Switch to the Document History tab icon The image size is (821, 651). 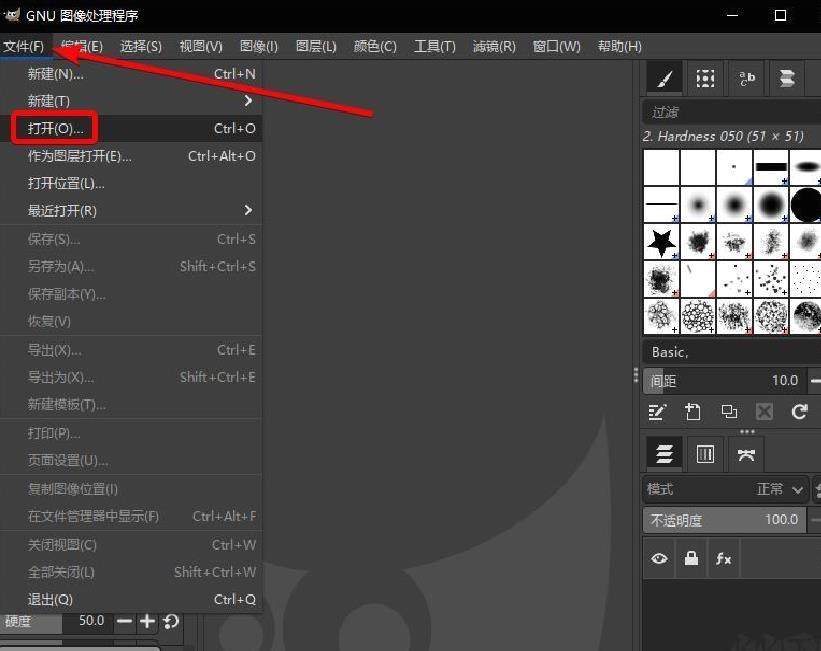pos(787,79)
